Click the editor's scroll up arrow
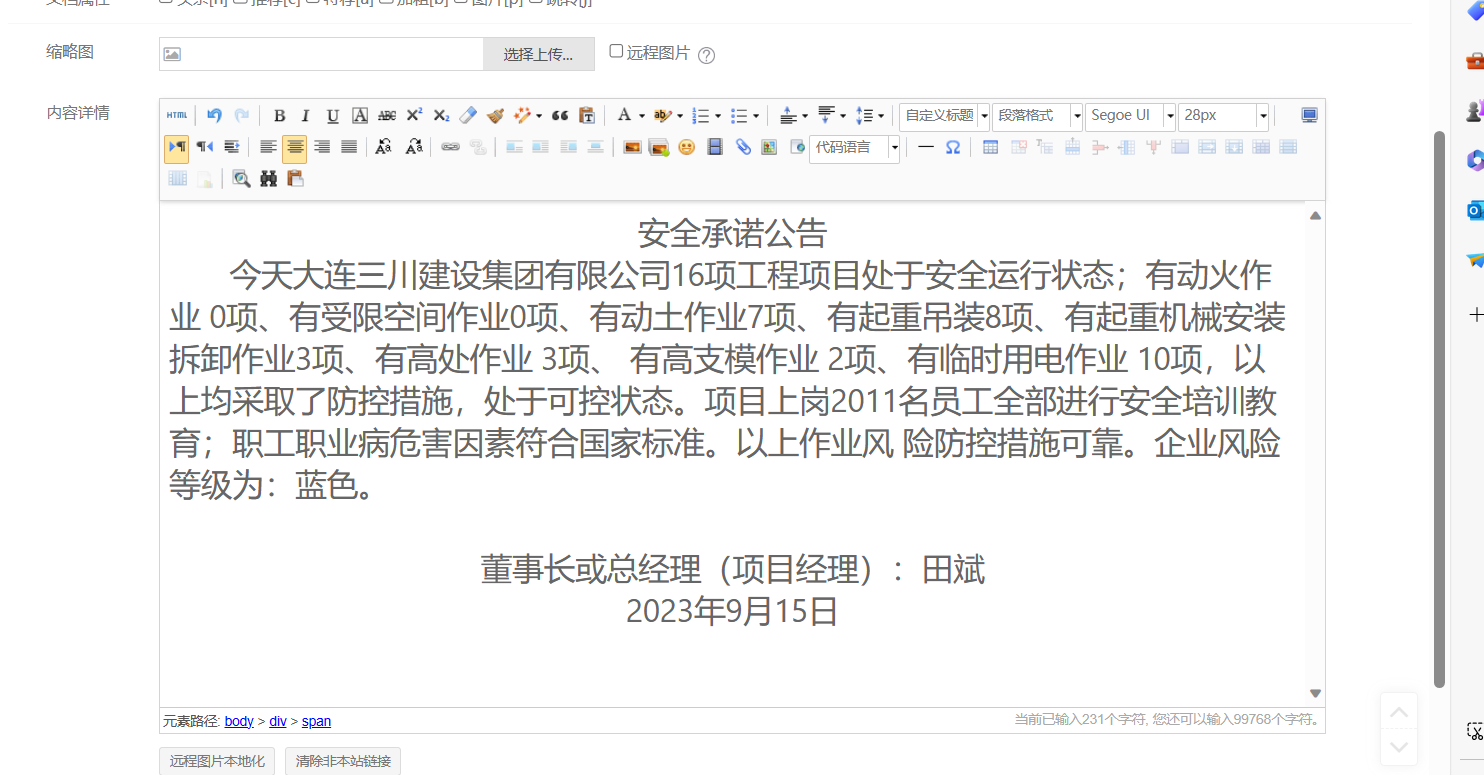This screenshot has height=775, width=1484. pos(1315,215)
